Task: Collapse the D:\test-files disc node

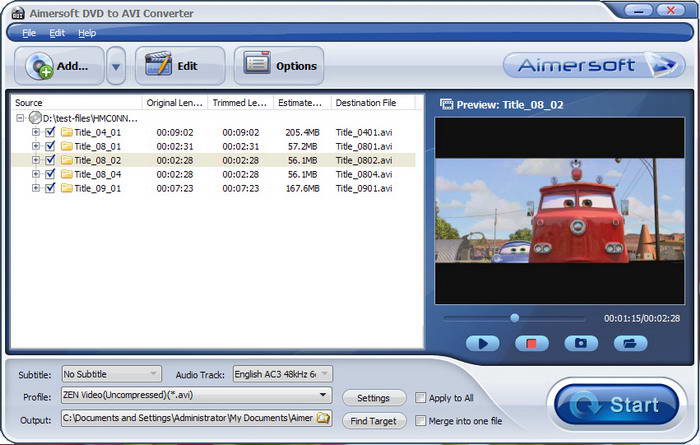Action: coord(20,118)
